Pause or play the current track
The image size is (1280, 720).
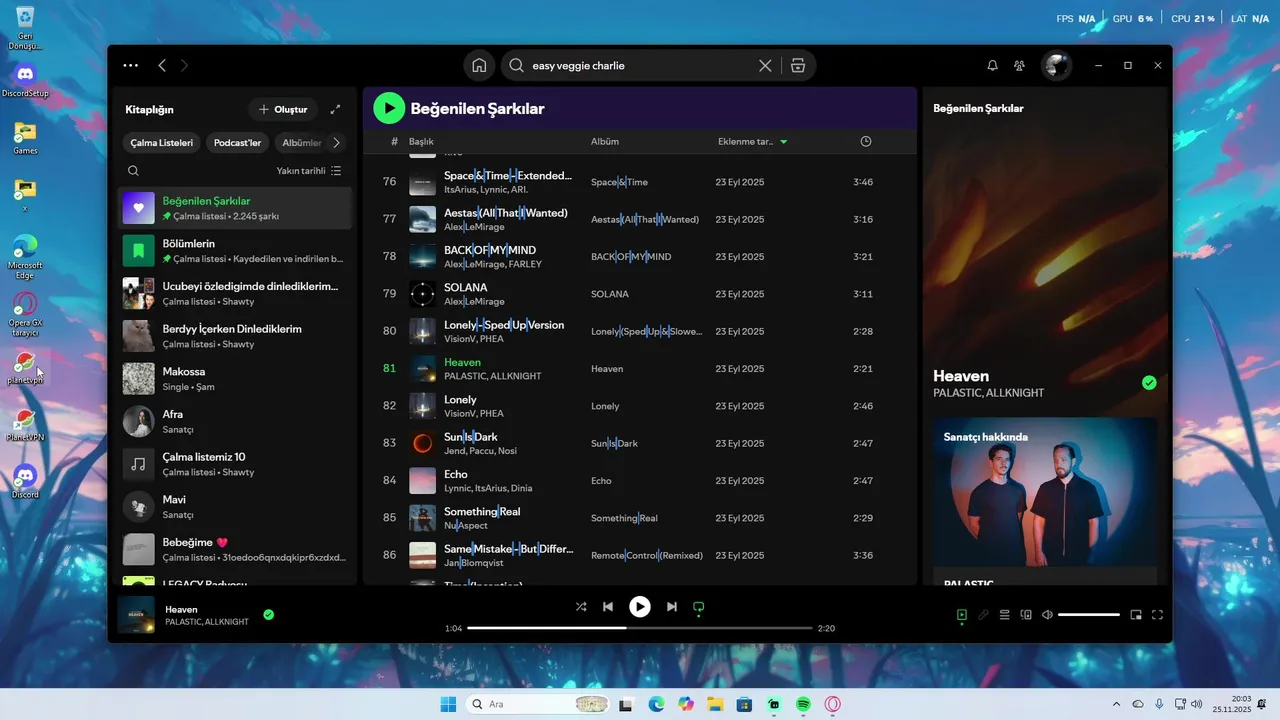click(x=640, y=607)
